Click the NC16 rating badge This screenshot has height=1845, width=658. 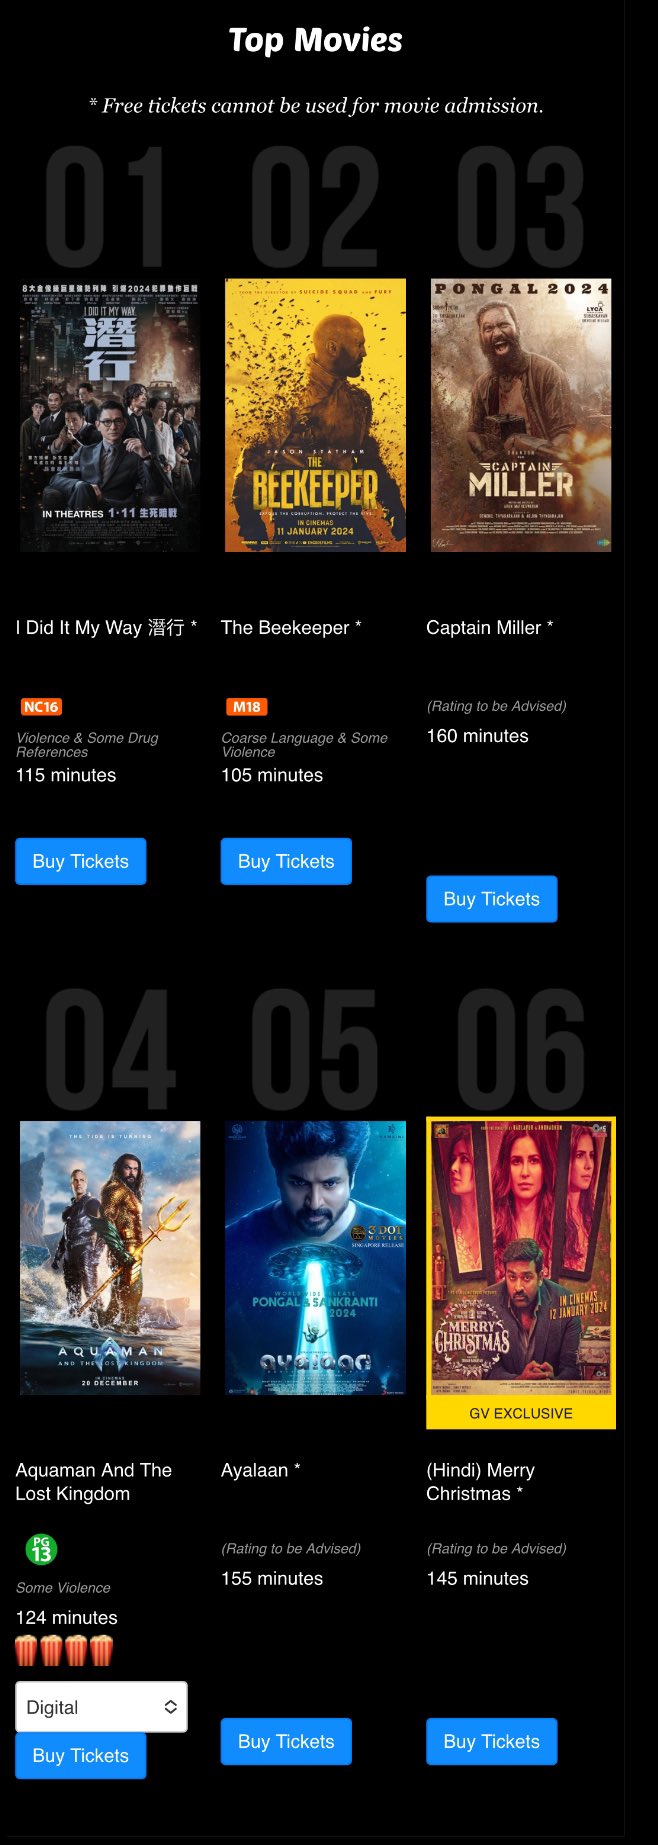41,706
